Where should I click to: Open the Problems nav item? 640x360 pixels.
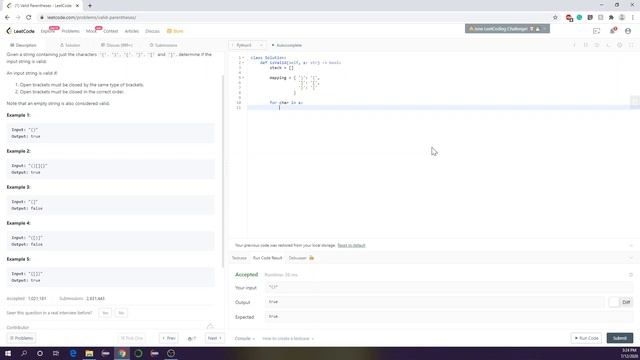(x=71, y=31)
